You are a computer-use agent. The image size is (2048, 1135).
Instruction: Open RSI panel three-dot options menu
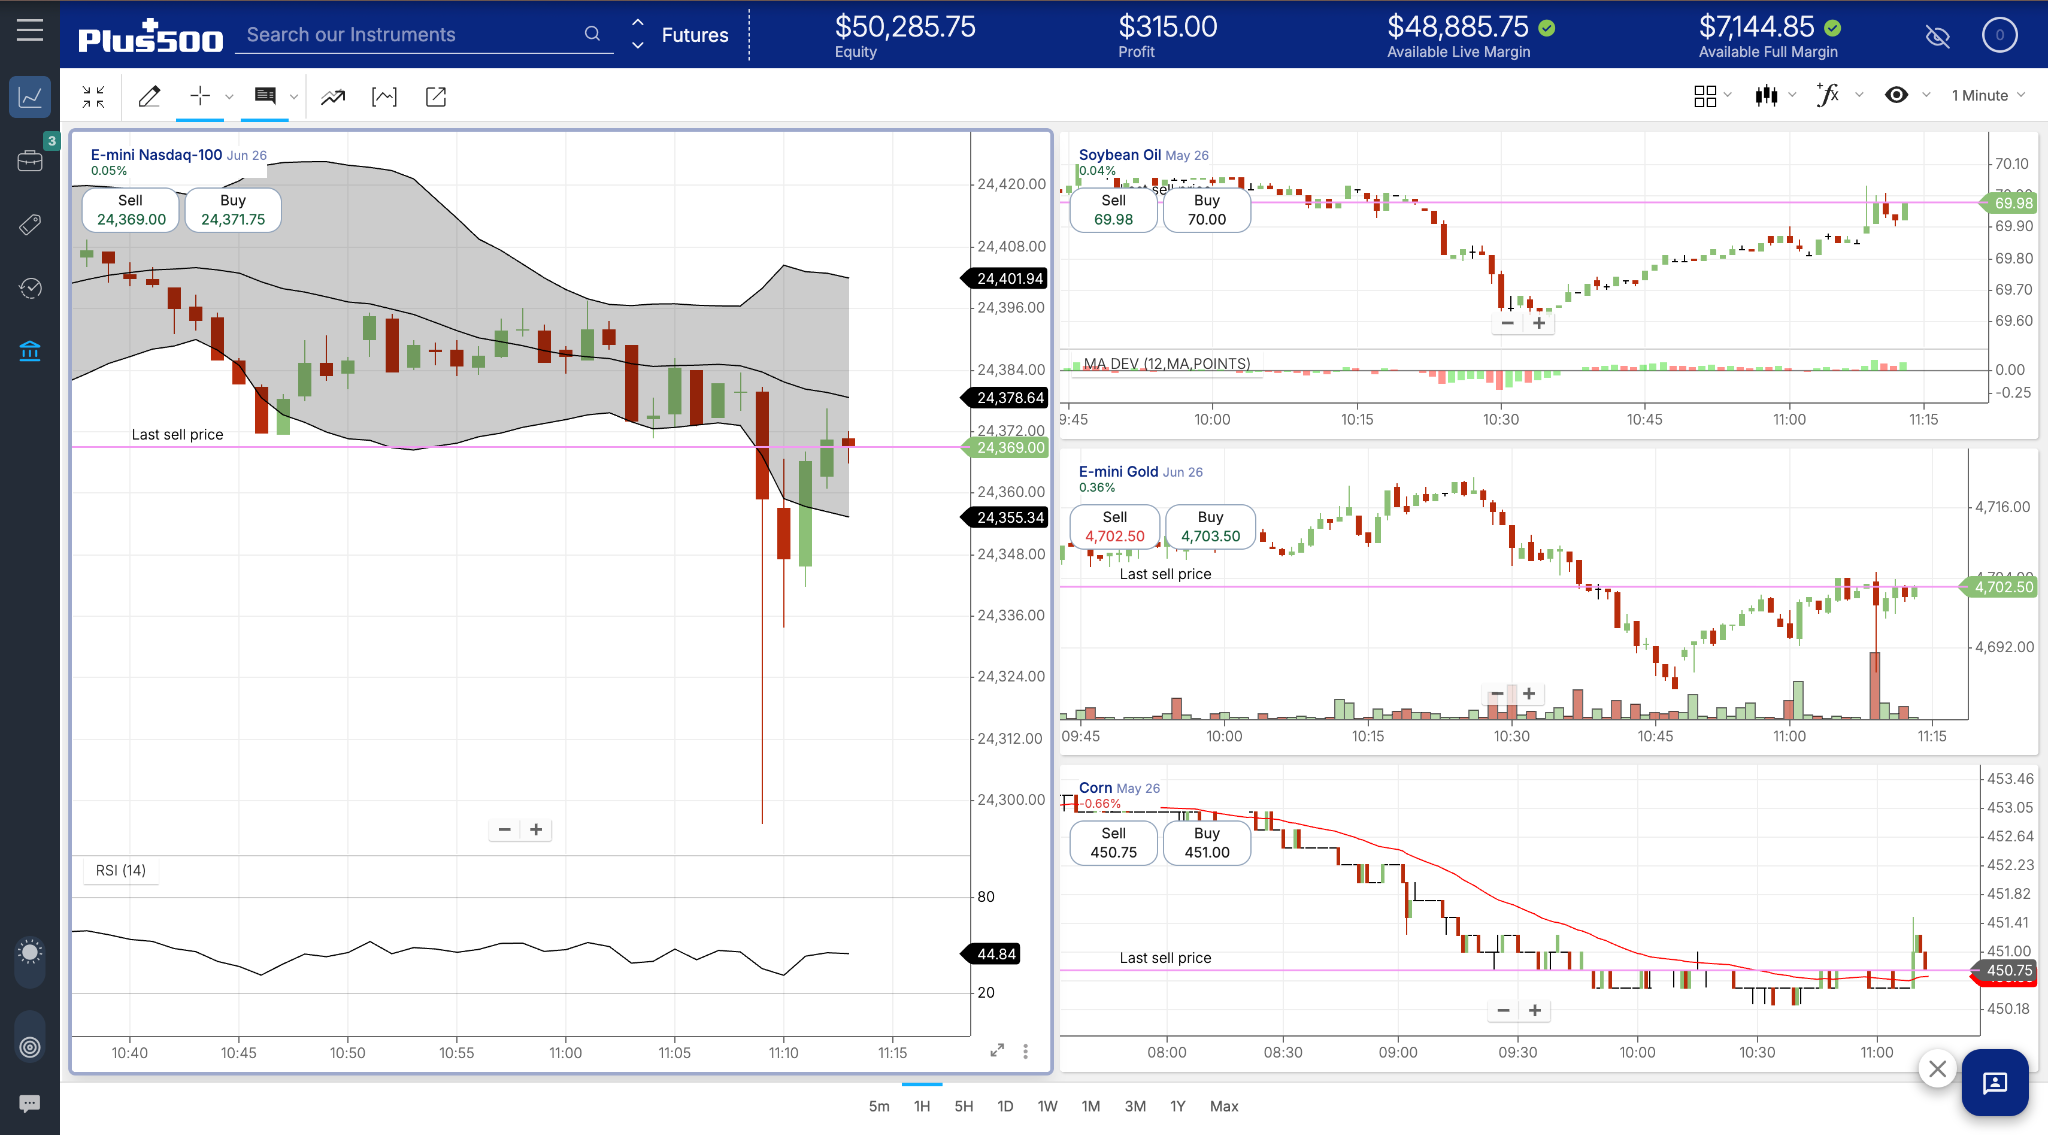pyautogui.click(x=1025, y=1051)
